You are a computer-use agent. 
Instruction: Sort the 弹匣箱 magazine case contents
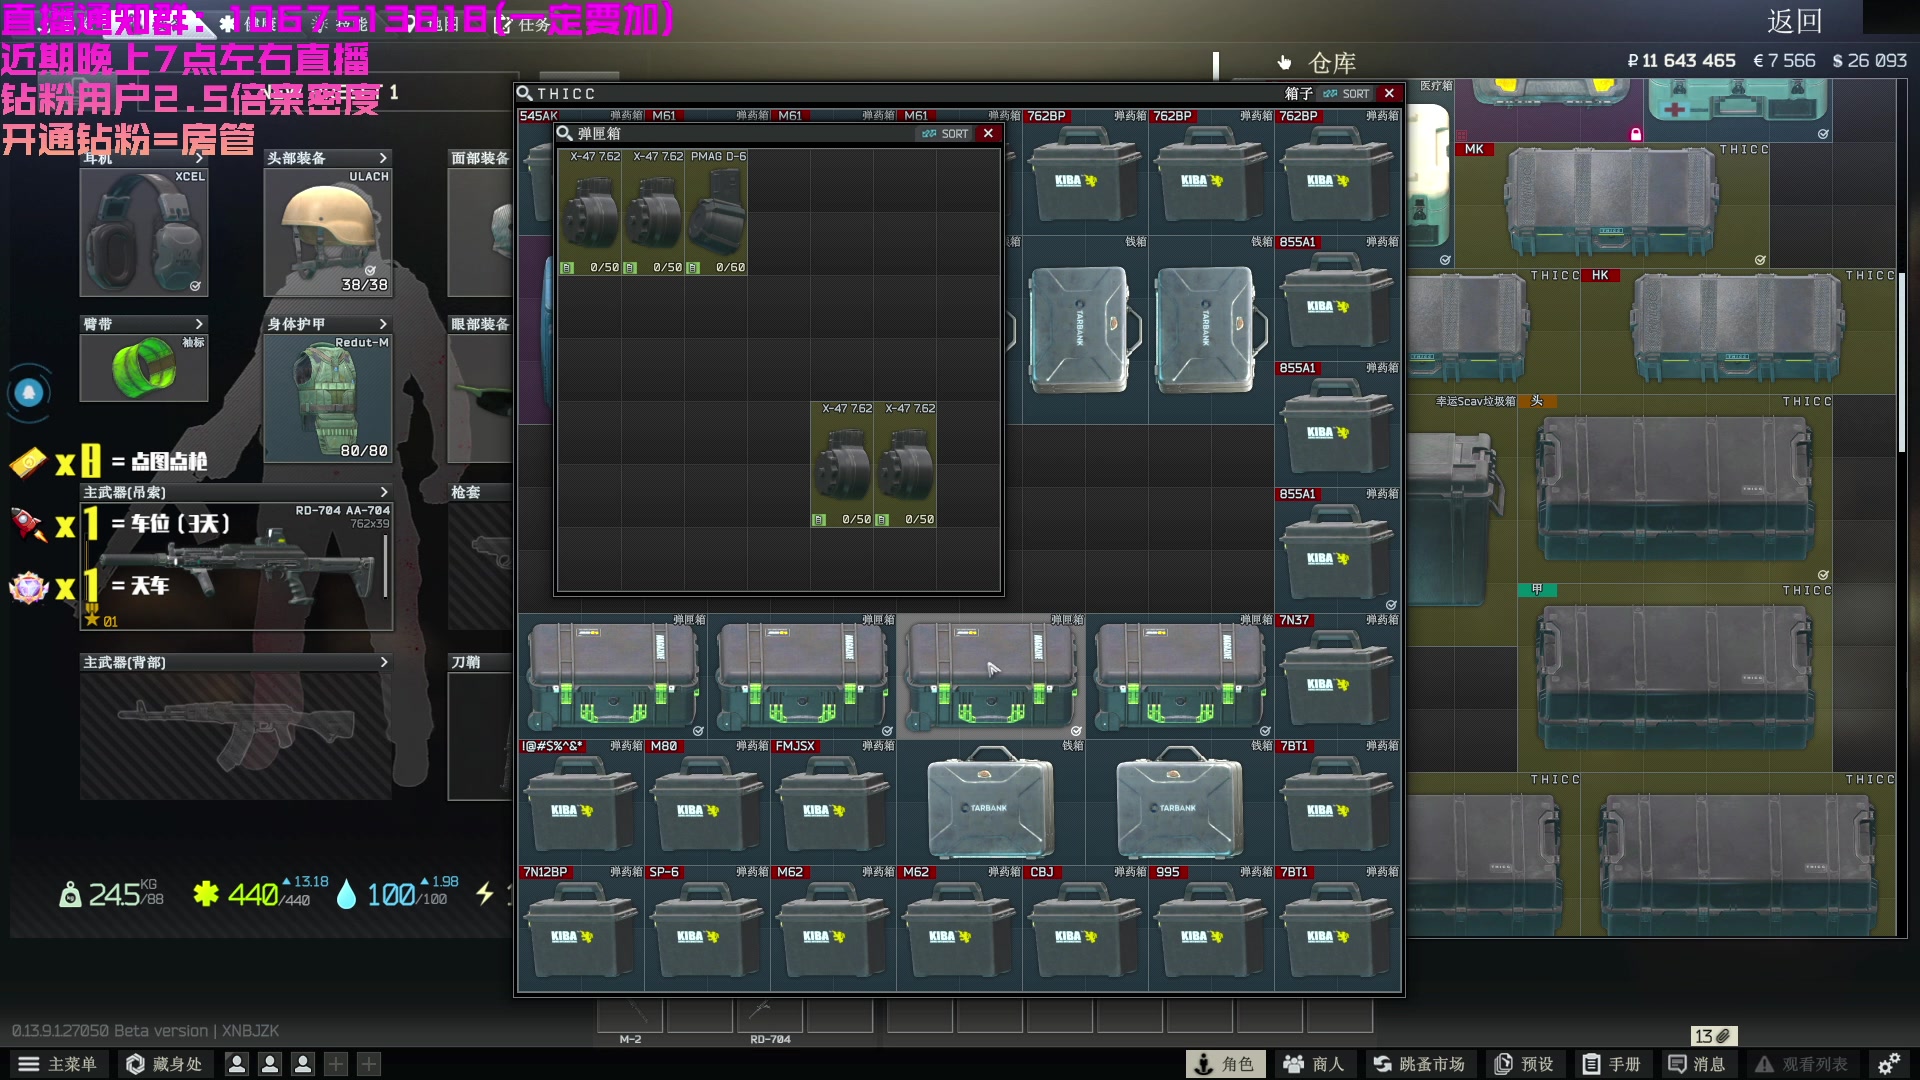945,133
